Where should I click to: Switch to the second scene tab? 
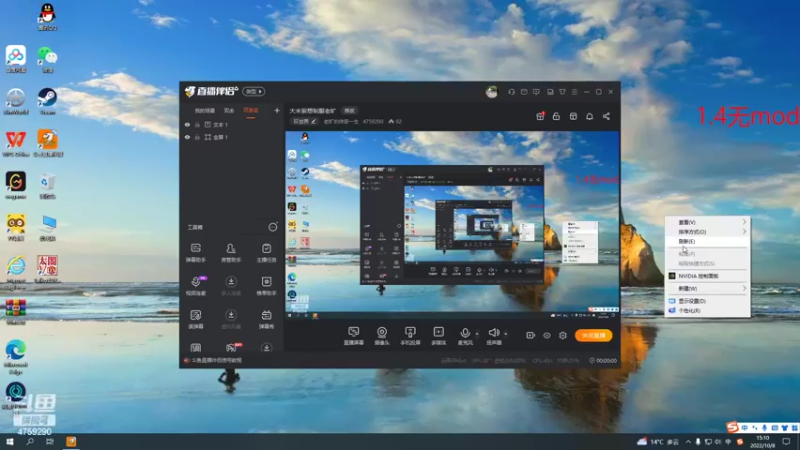[x=229, y=111]
